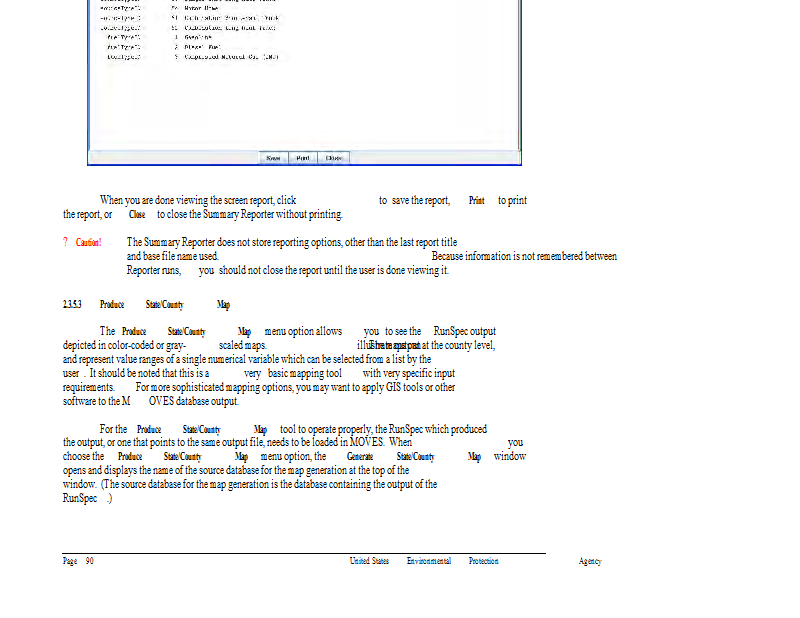Click the bold Close word in the paragraph
This screenshot has width=800, height=618.
click(x=137, y=215)
